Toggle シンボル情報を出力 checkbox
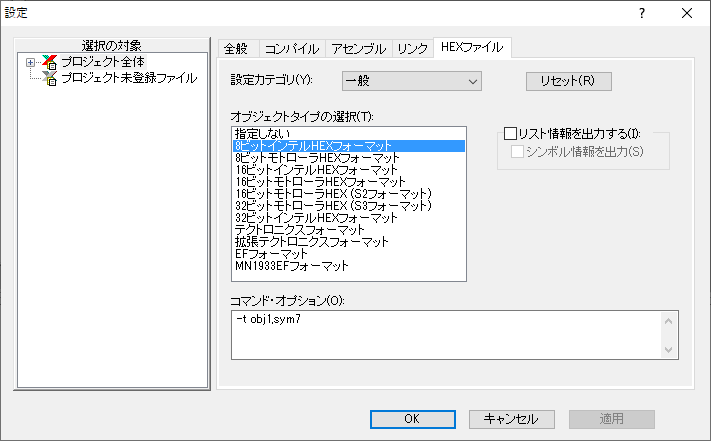This screenshot has width=711, height=441. tap(517, 151)
